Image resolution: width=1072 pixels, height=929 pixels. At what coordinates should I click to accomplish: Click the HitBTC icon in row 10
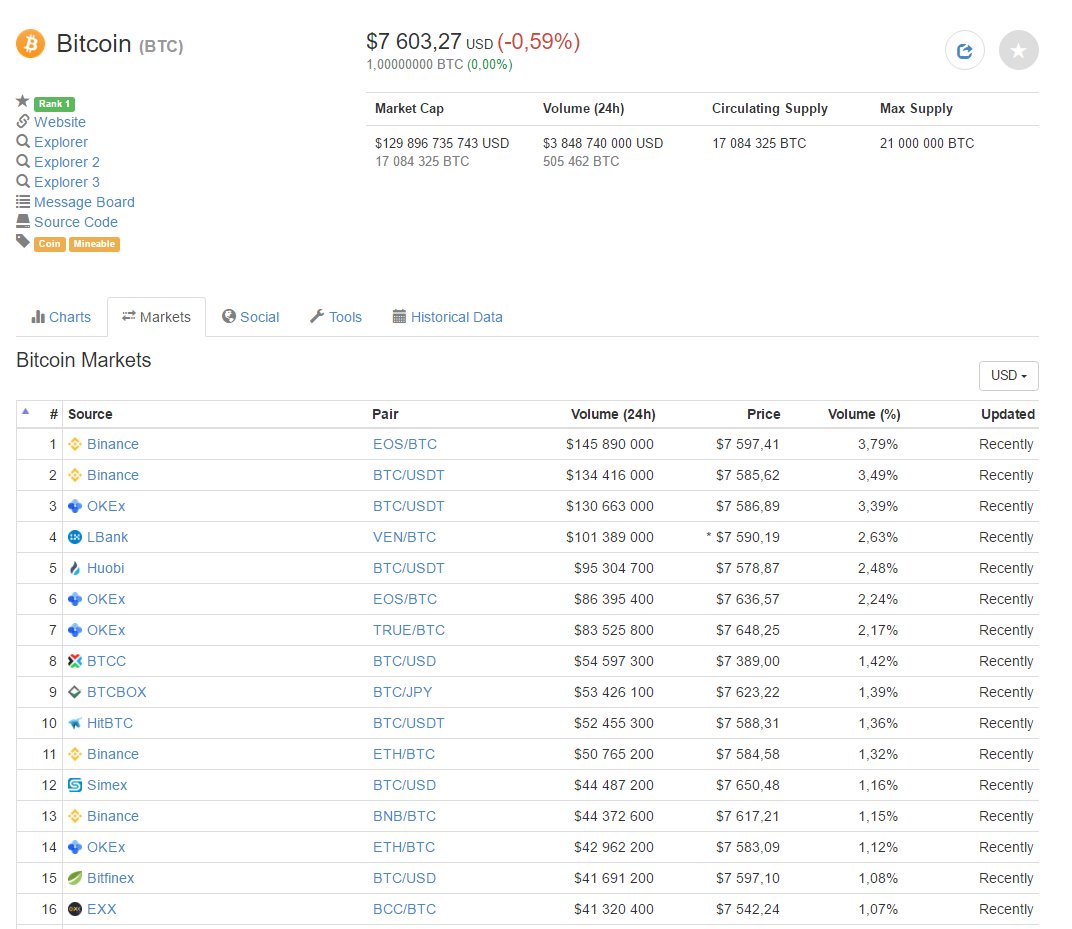click(75, 723)
